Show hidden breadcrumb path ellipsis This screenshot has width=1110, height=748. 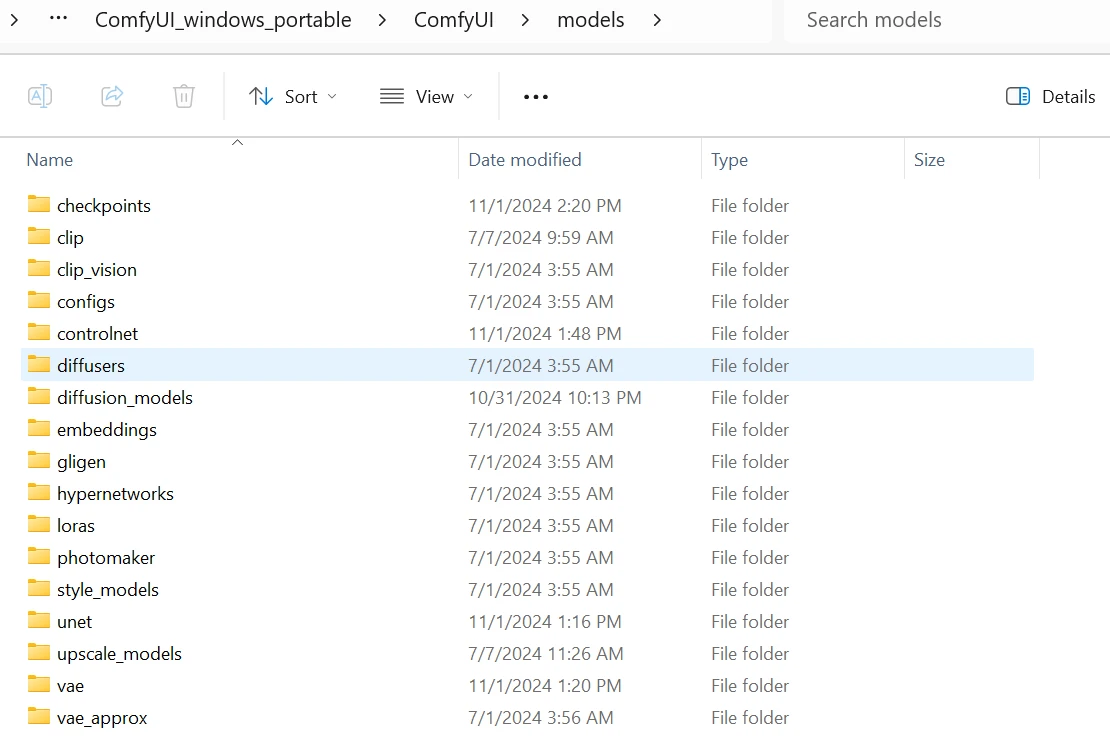pyautogui.click(x=58, y=20)
